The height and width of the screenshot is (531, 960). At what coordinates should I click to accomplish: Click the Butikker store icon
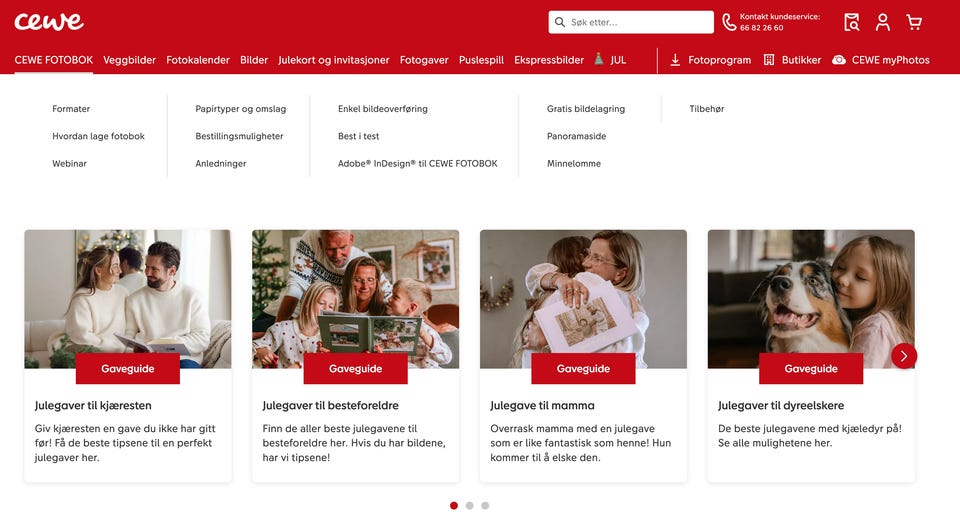769,60
